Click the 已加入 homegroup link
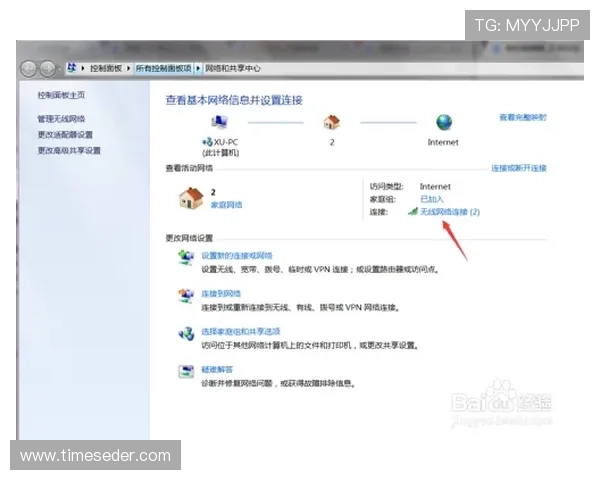The image size is (600, 480). pyautogui.click(x=432, y=199)
